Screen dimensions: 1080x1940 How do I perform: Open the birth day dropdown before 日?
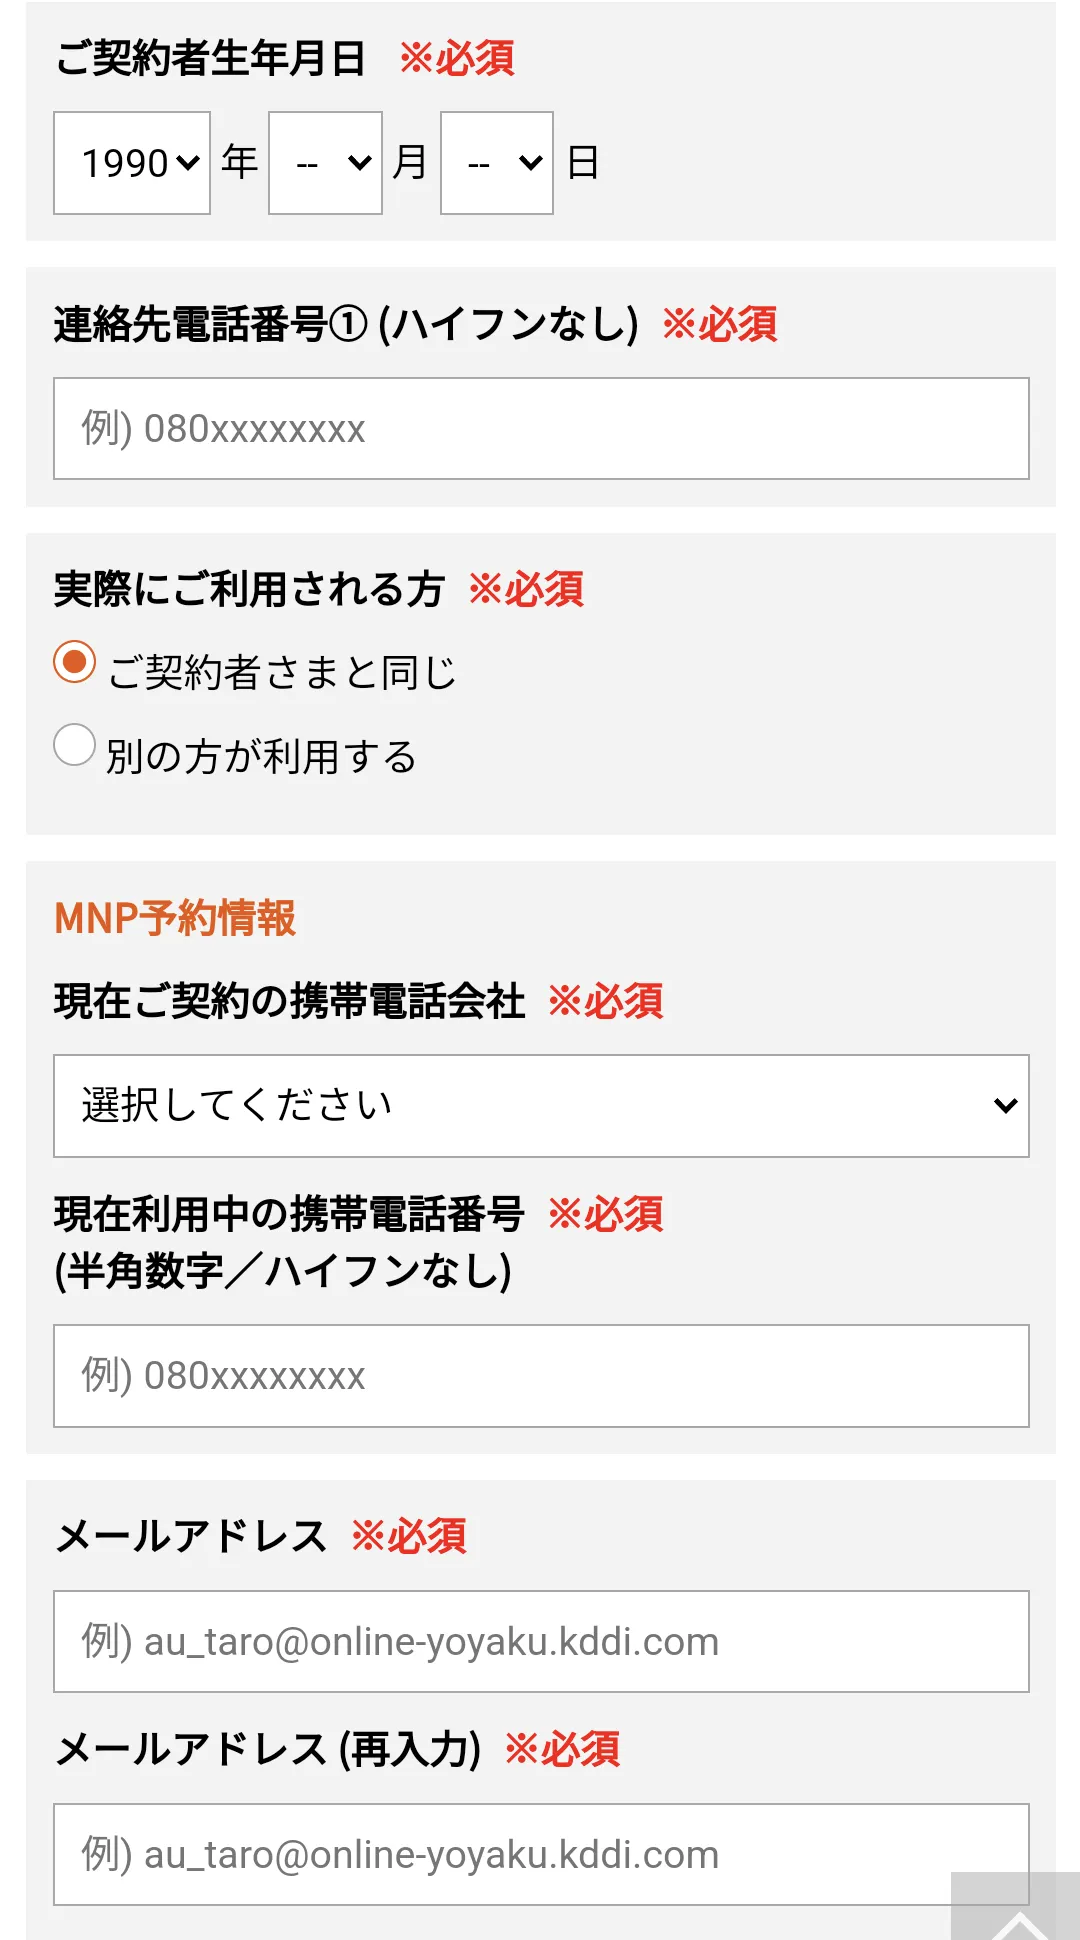497,163
